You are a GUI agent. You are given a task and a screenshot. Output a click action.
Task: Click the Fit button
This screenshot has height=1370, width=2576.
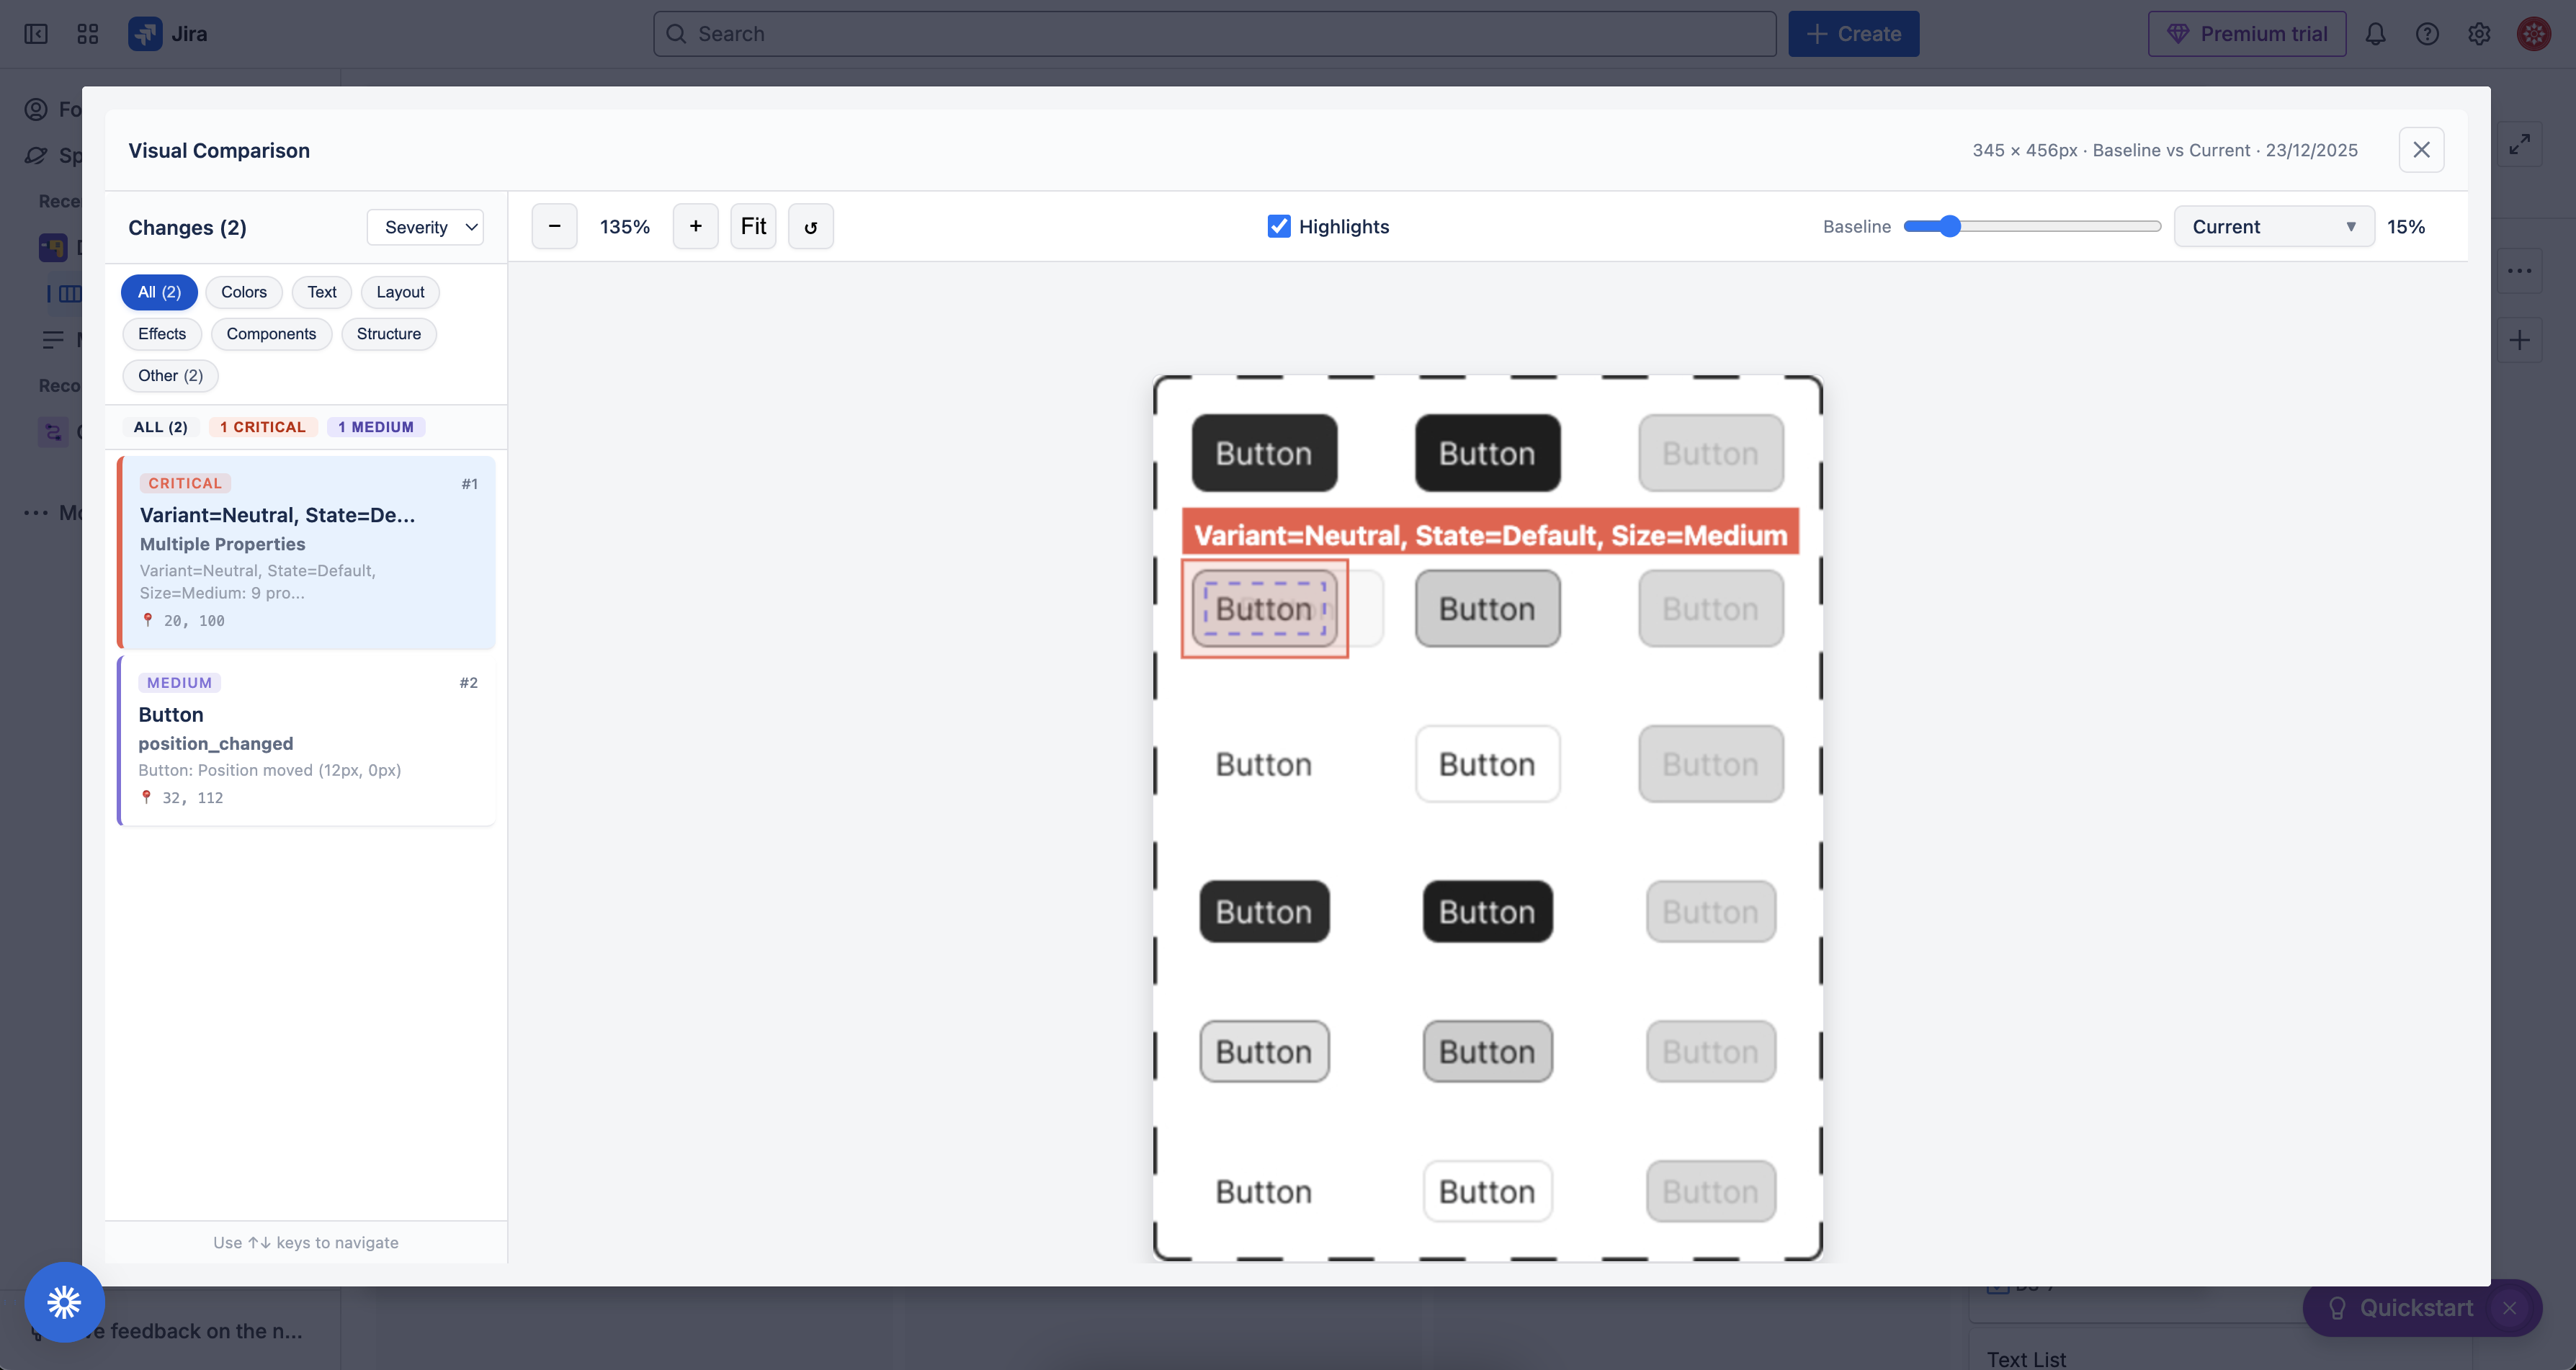[x=753, y=226]
